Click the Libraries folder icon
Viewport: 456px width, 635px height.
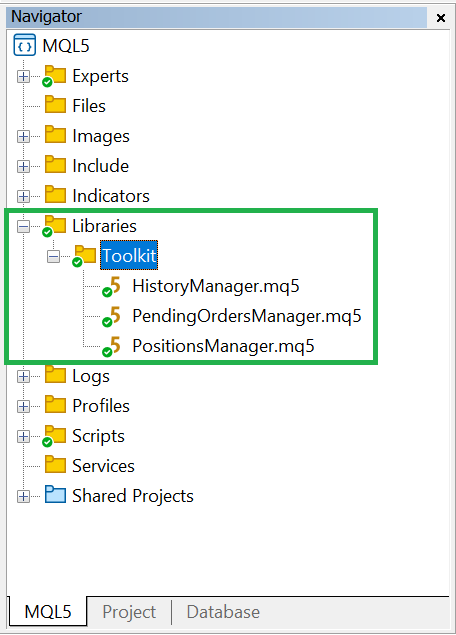click(x=54, y=226)
